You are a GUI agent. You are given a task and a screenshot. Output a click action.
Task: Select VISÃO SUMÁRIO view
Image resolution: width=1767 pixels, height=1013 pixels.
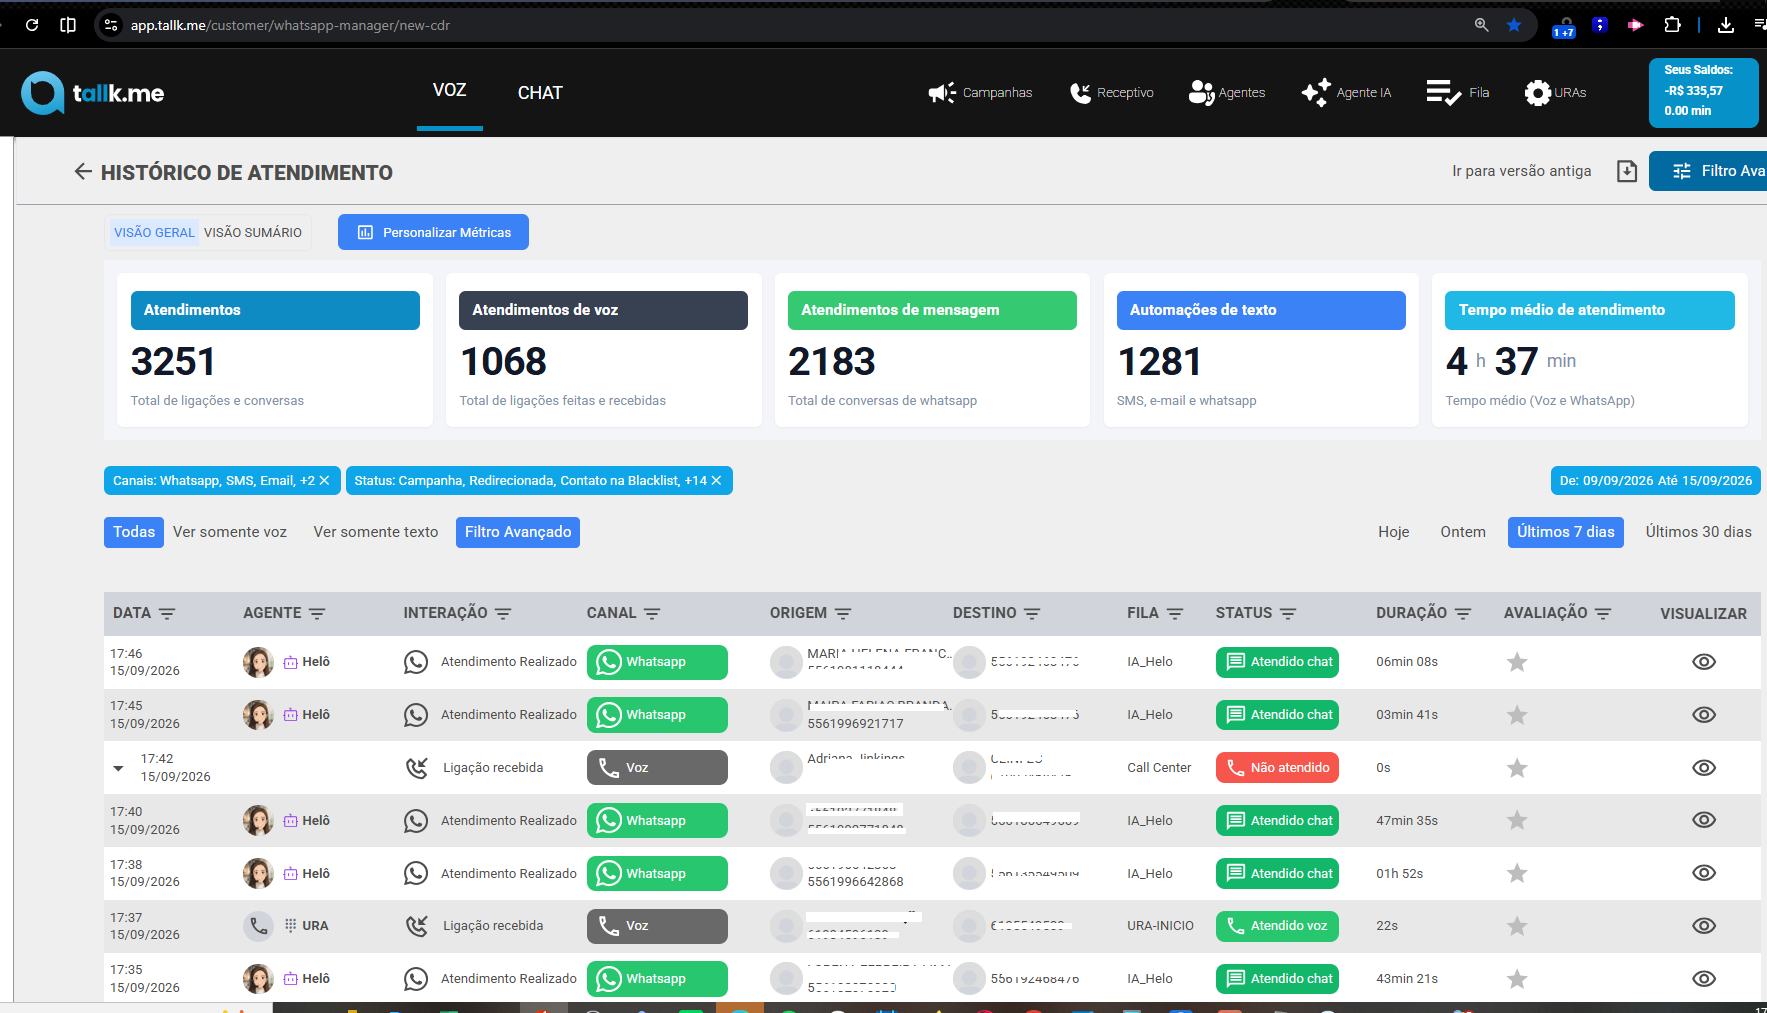253,233
